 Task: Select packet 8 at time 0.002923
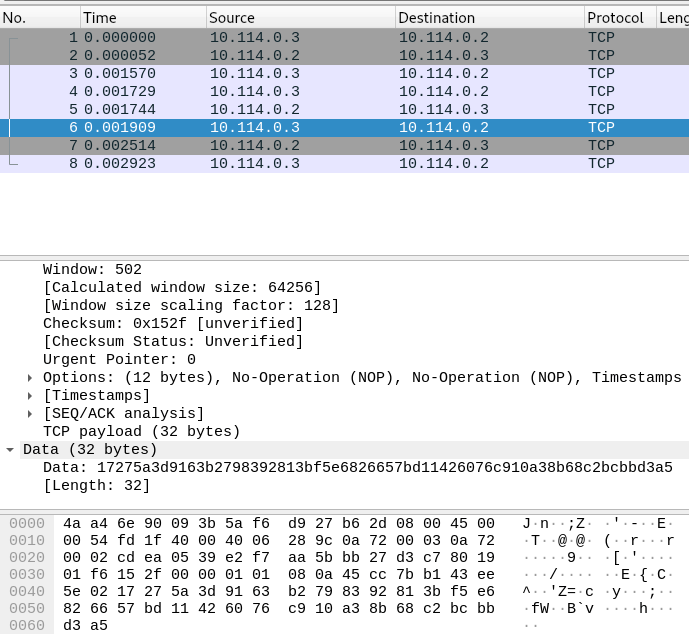tap(300, 164)
